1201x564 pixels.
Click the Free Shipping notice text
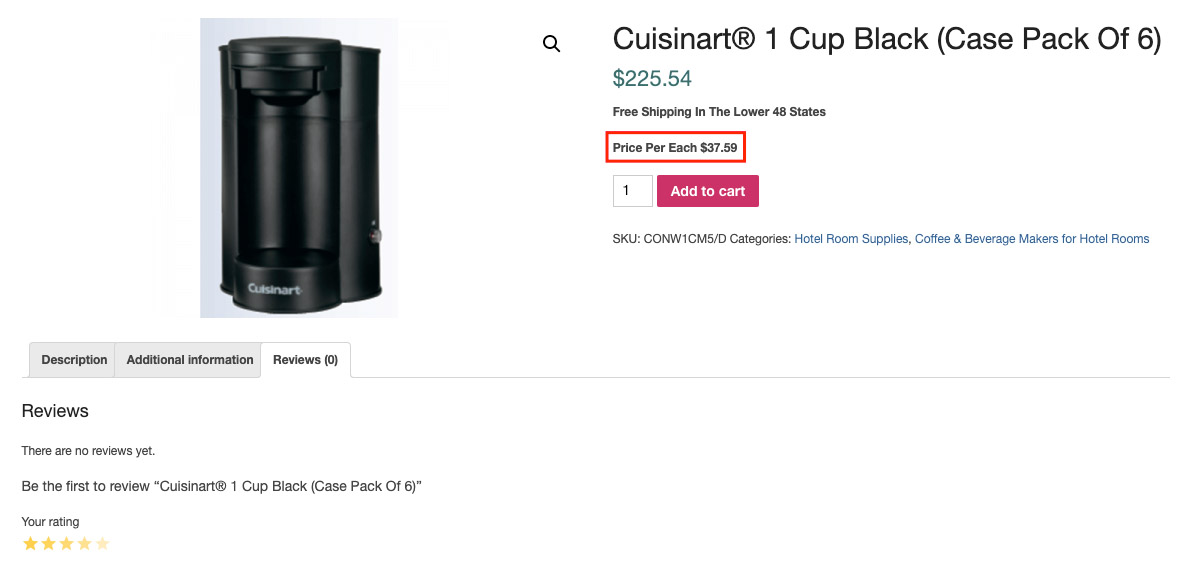point(719,112)
